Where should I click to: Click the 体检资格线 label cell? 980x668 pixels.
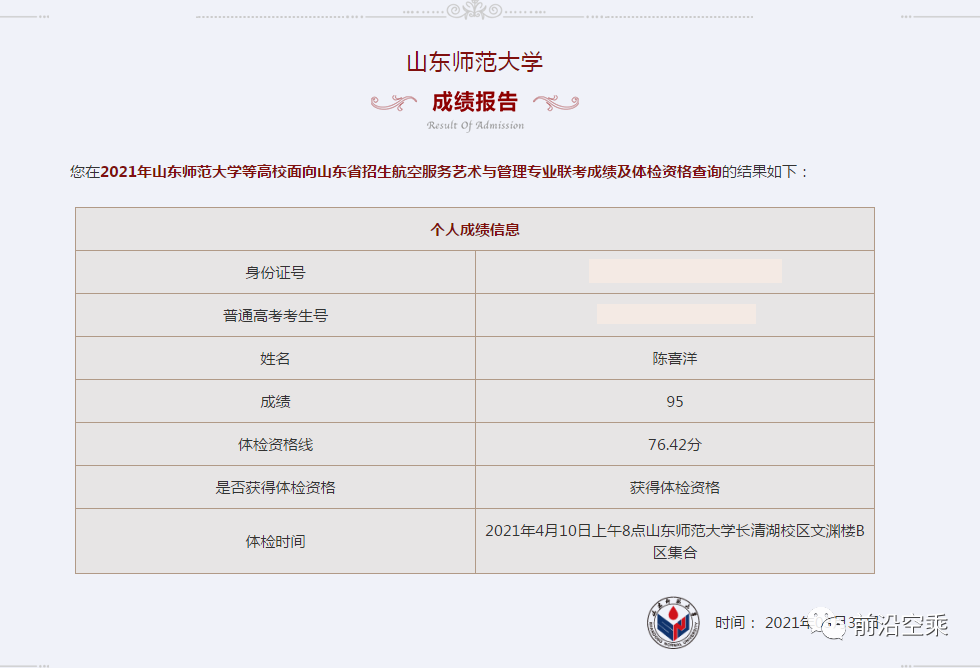coord(276,444)
